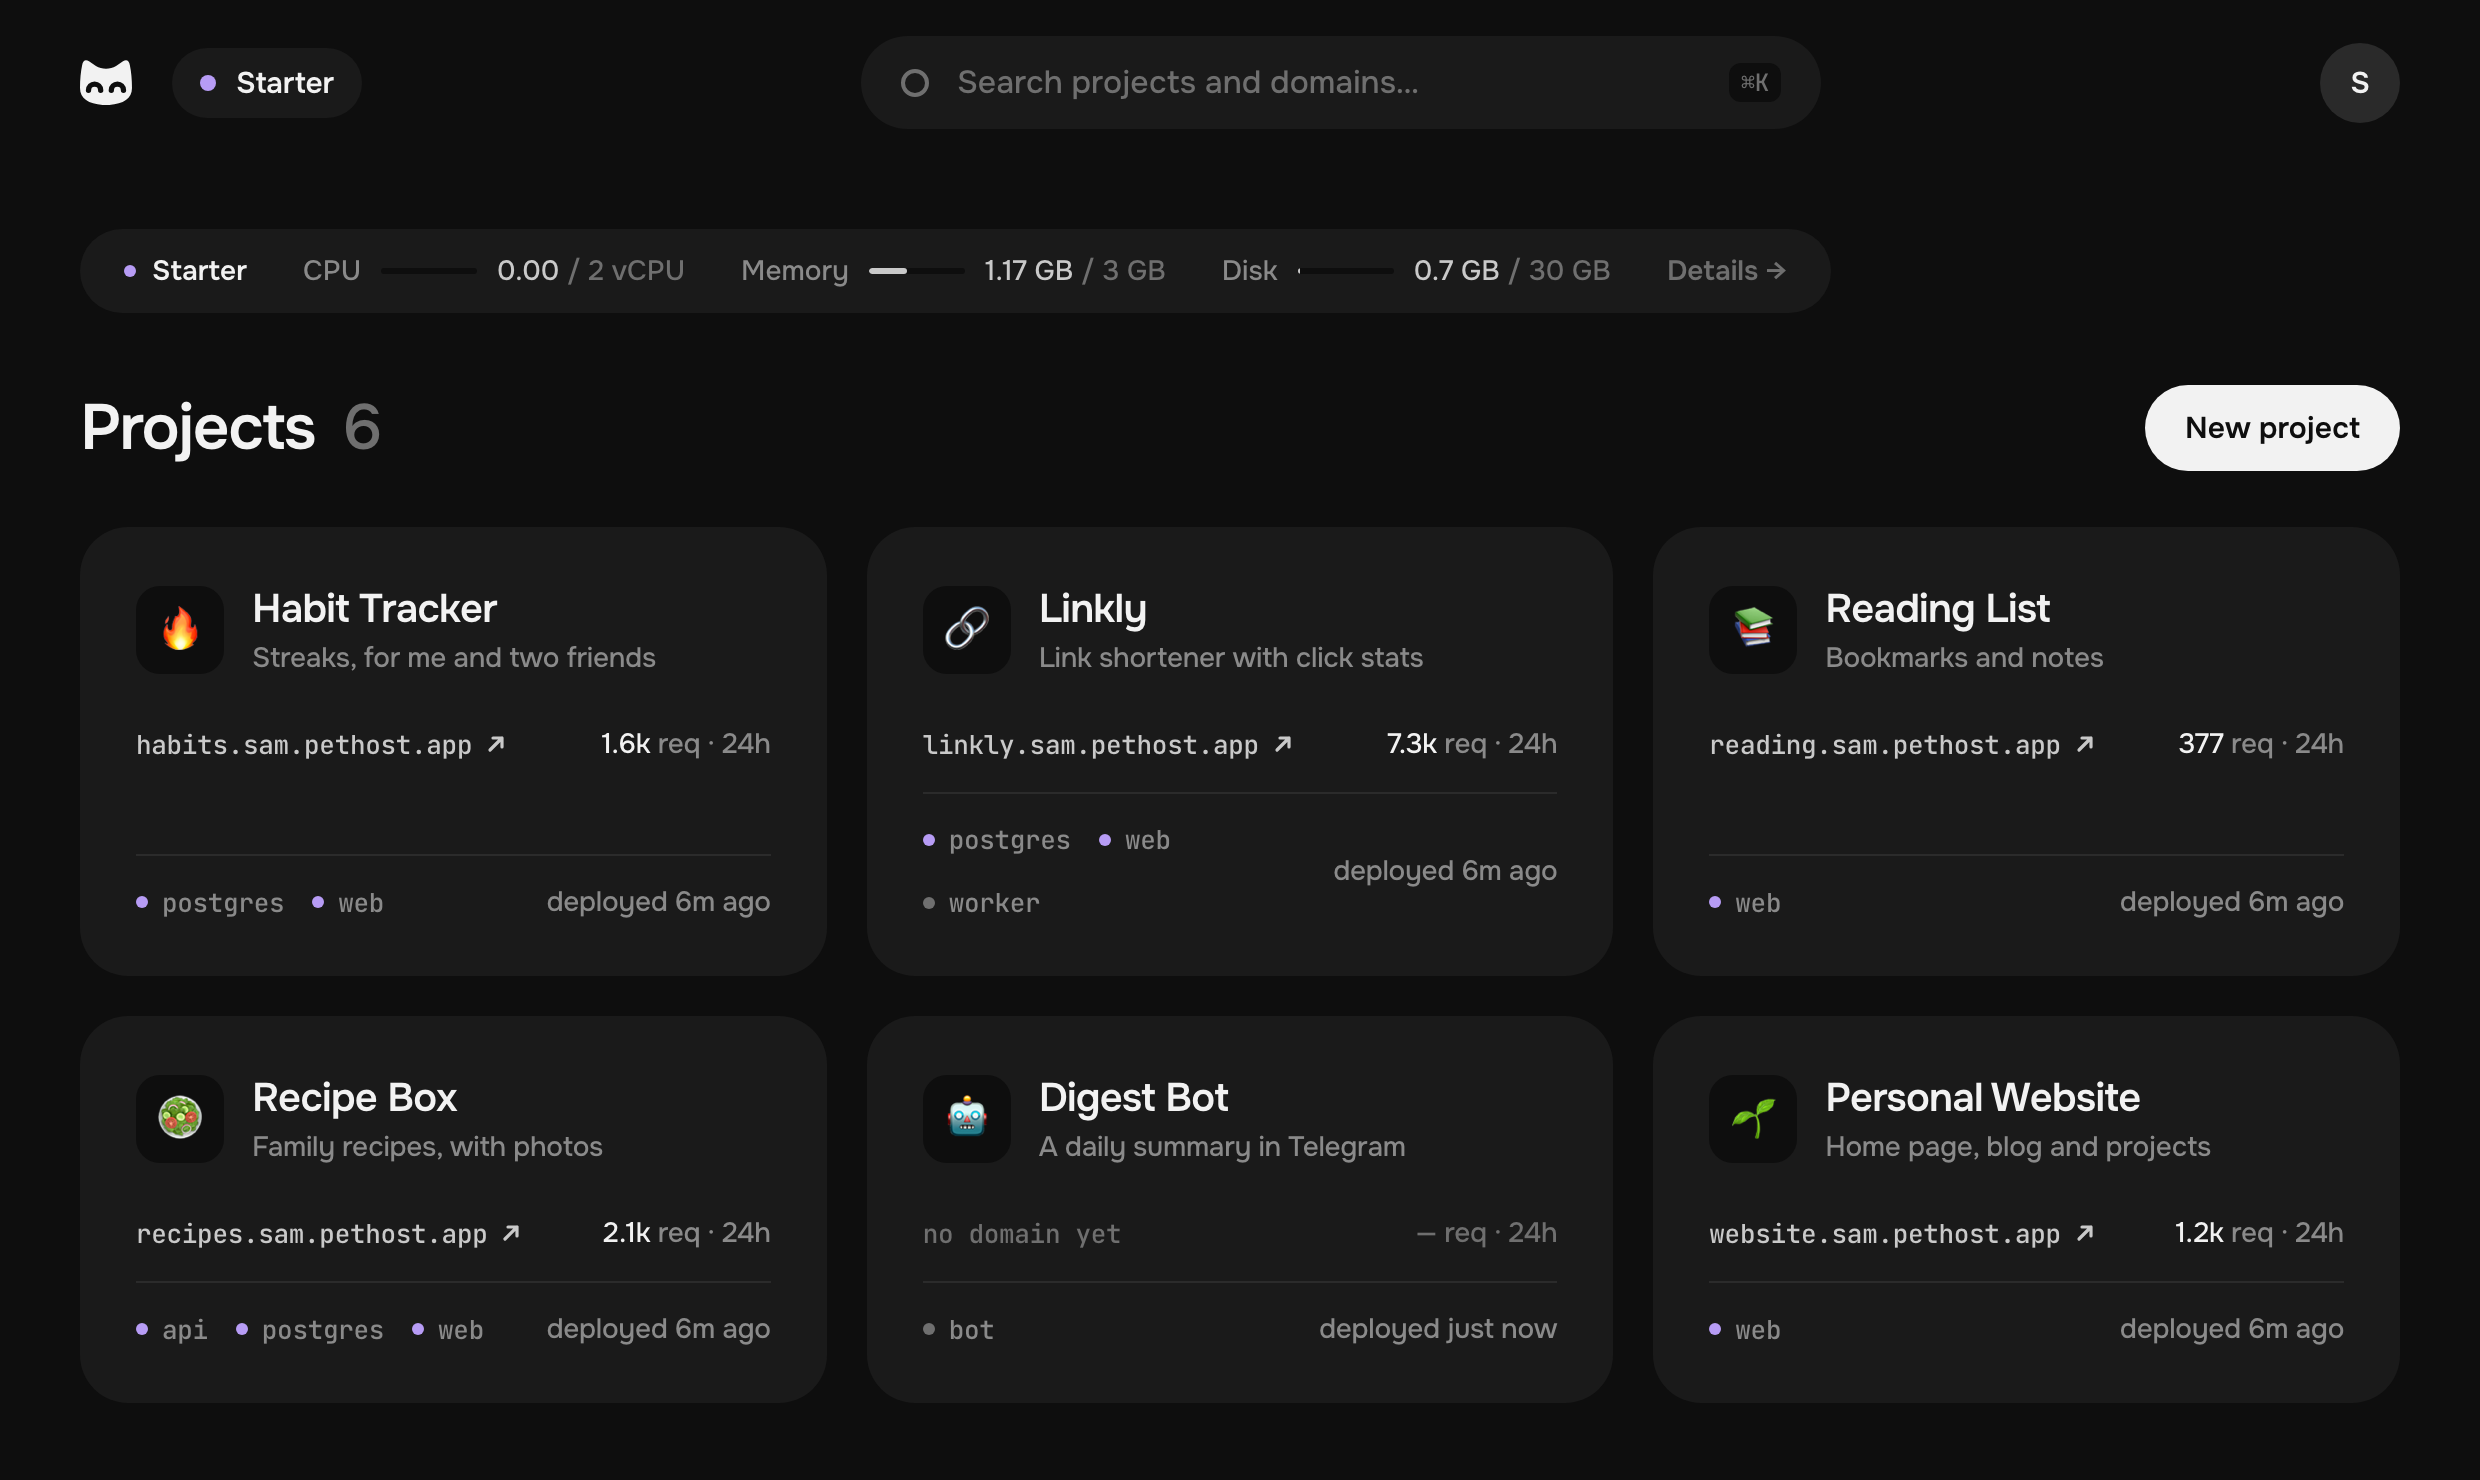Viewport: 2480px width, 1480px height.
Task: Click 'no domain yet' in Digest Bot
Action: coord(1021,1234)
